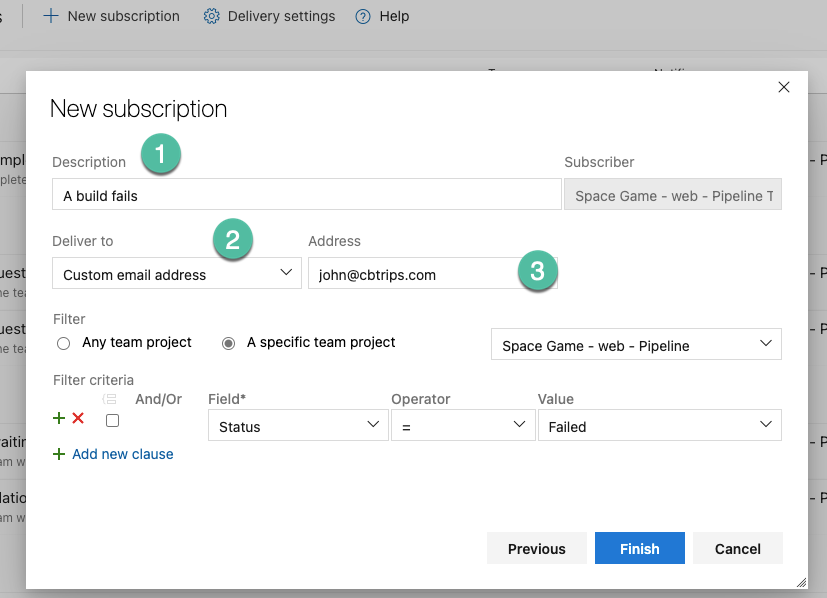Click the group clauses icon above checkbox
827x598 pixels.
coord(109,399)
